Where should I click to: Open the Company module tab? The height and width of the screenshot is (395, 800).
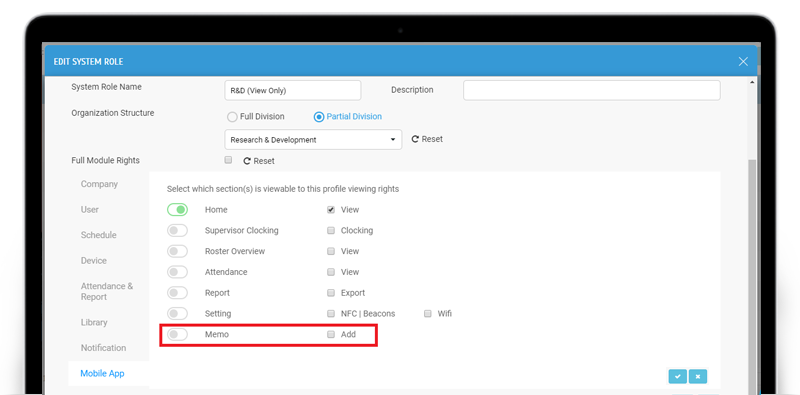pyautogui.click(x=99, y=184)
